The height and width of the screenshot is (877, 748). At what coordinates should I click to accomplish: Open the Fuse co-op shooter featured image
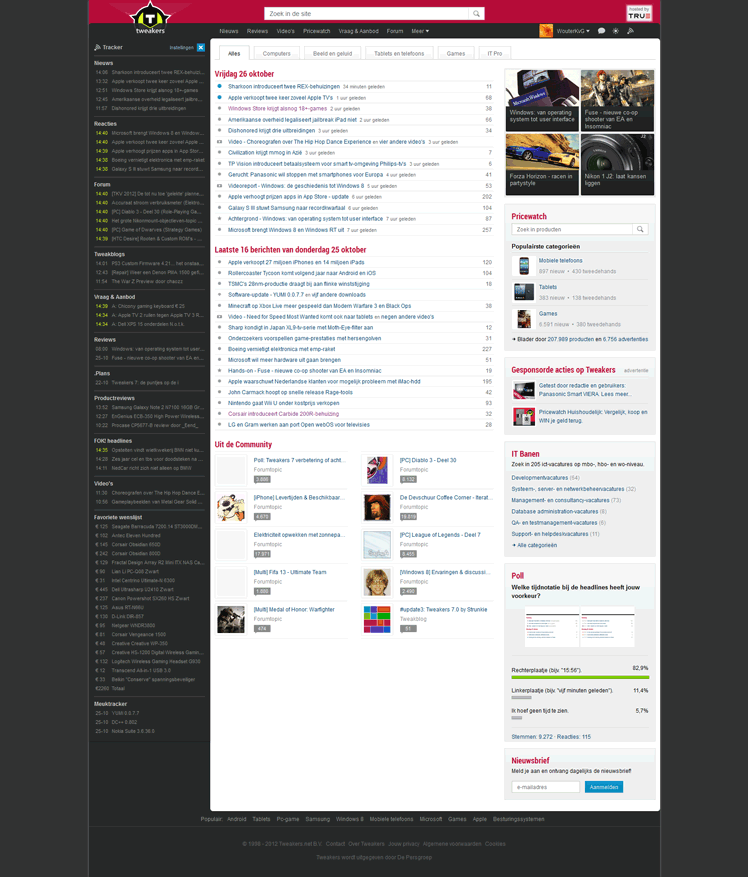(x=618, y=101)
